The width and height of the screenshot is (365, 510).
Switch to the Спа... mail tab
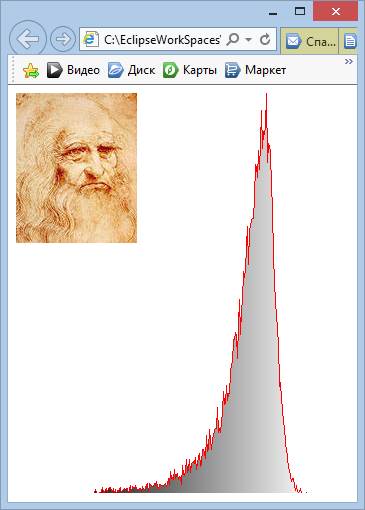point(310,41)
